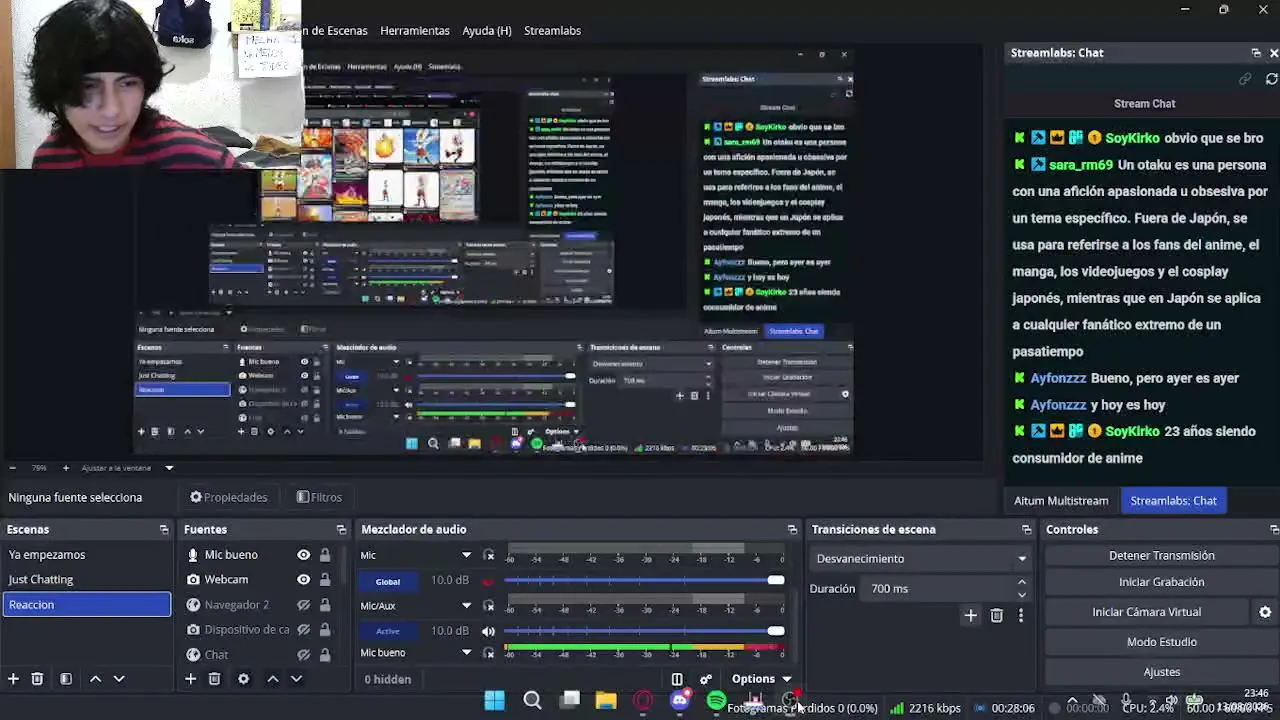Toggle the audio mixer vertical layout icon
This screenshot has width=1280, height=720.
click(x=677, y=680)
